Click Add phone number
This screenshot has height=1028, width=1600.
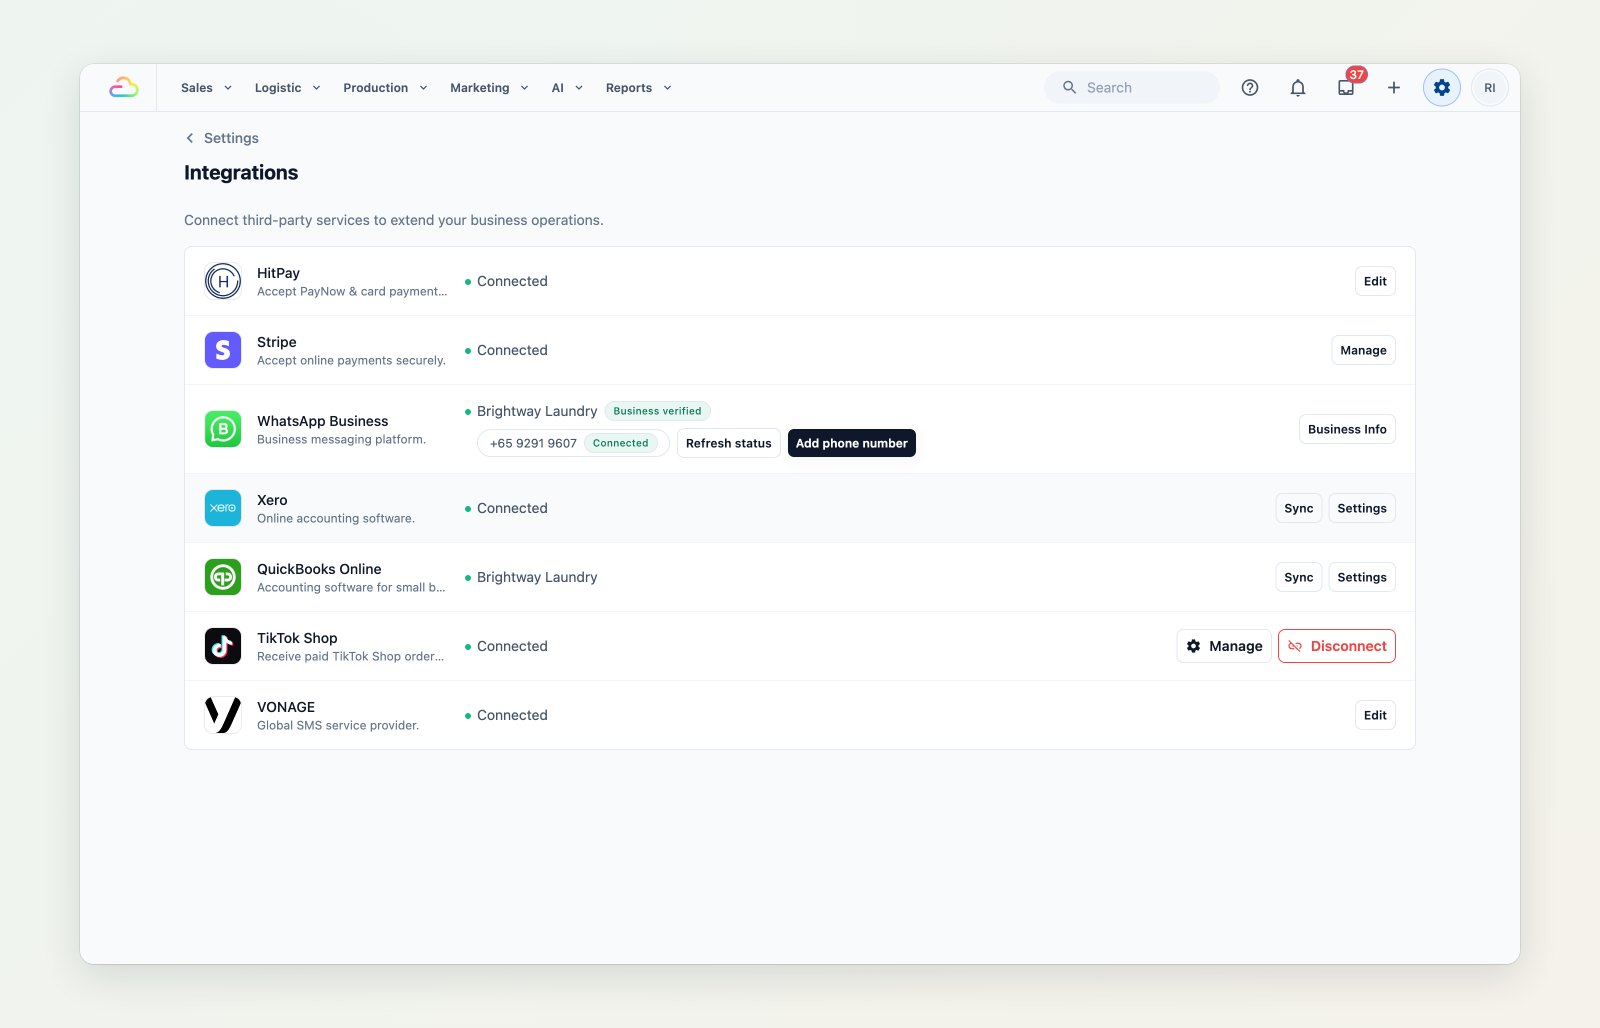(x=852, y=443)
